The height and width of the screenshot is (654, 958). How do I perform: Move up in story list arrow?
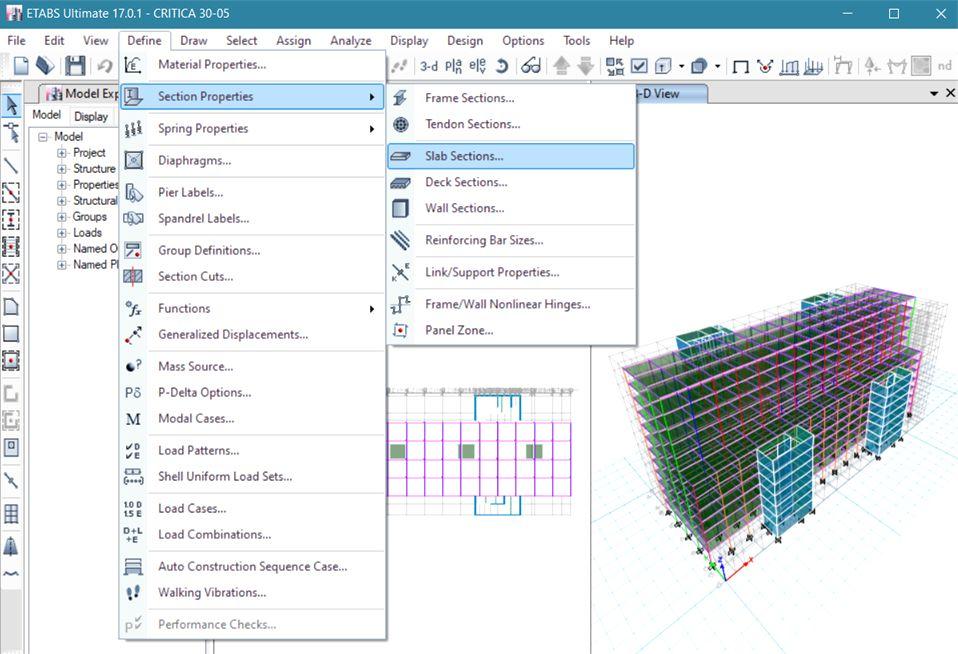coord(561,66)
